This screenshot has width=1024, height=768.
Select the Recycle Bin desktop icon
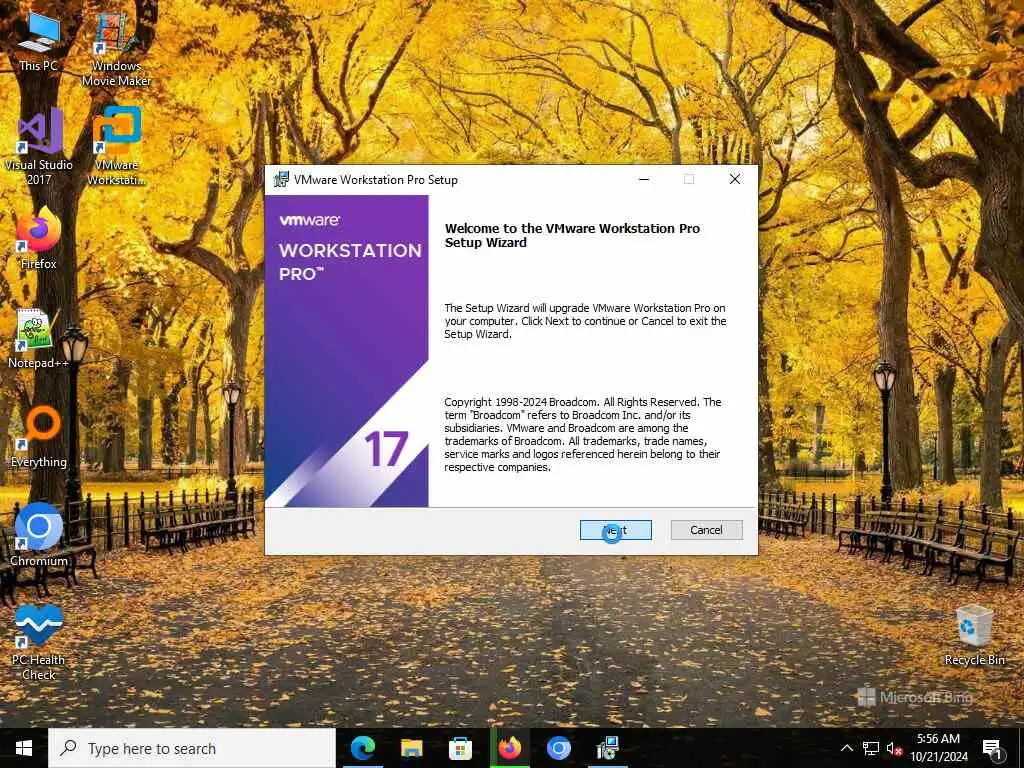coord(974,635)
